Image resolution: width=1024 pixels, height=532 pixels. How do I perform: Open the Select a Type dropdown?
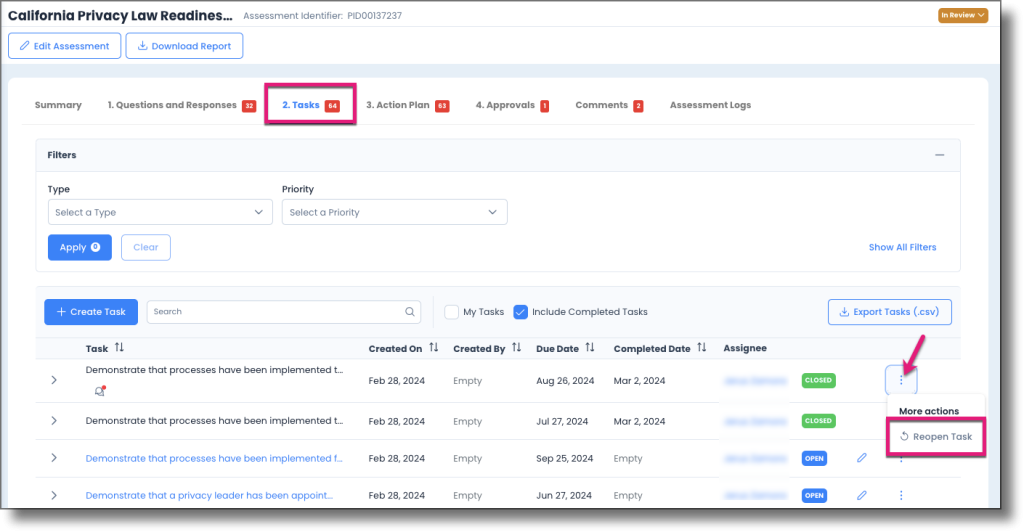pyautogui.click(x=160, y=212)
